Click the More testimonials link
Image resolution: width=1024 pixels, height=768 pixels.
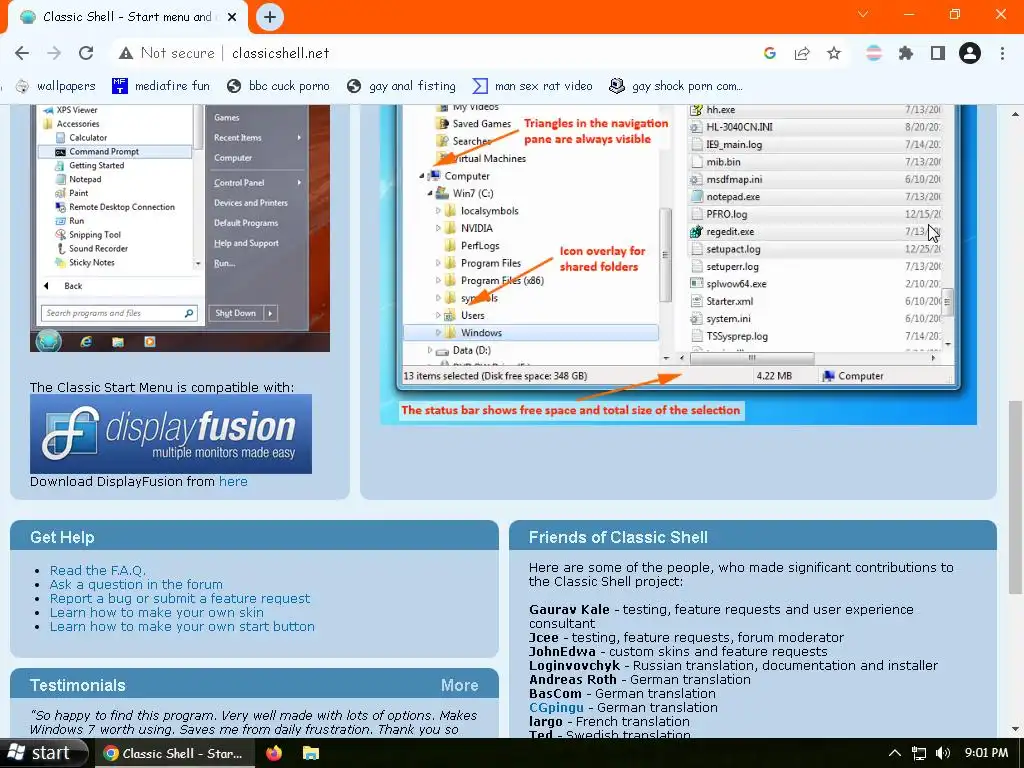click(x=459, y=685)
